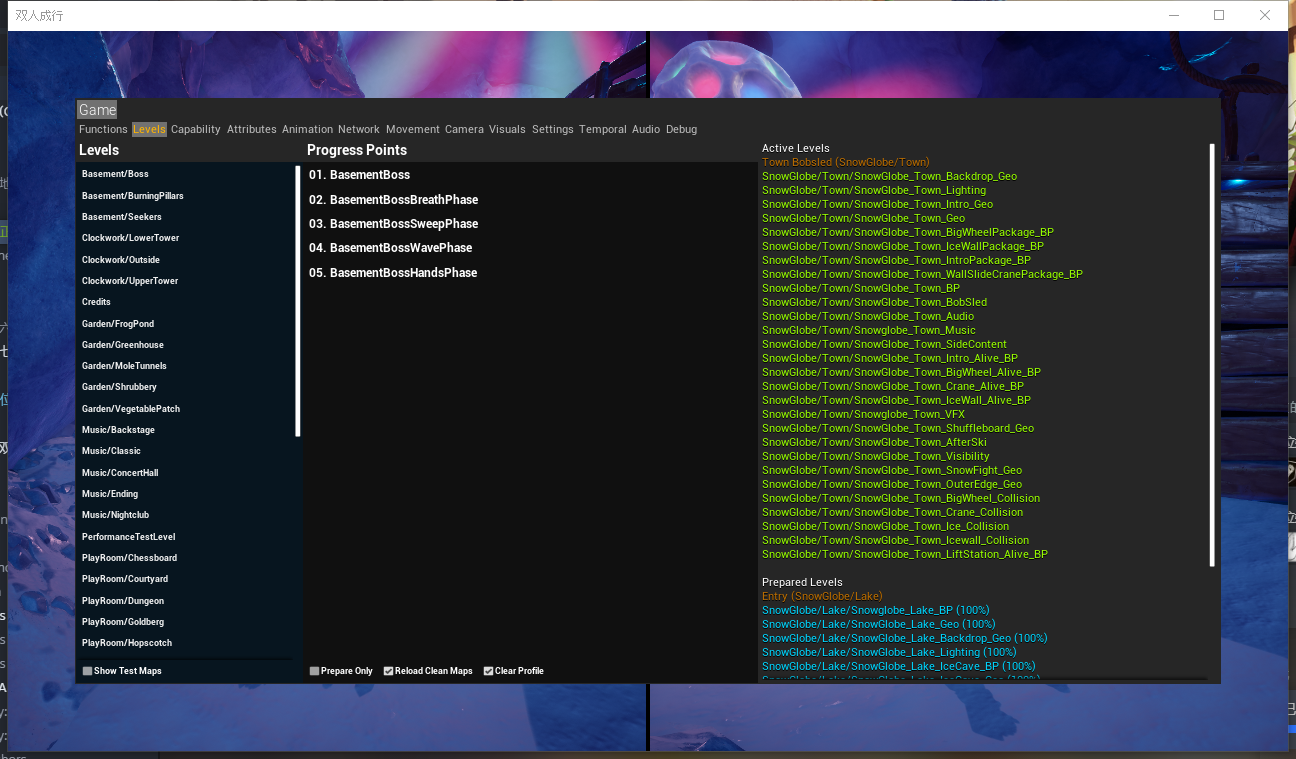1296x759 pixels.
Task: Click Snowglobe_Town_VFX active level
Action: click(x=864, y=414)
